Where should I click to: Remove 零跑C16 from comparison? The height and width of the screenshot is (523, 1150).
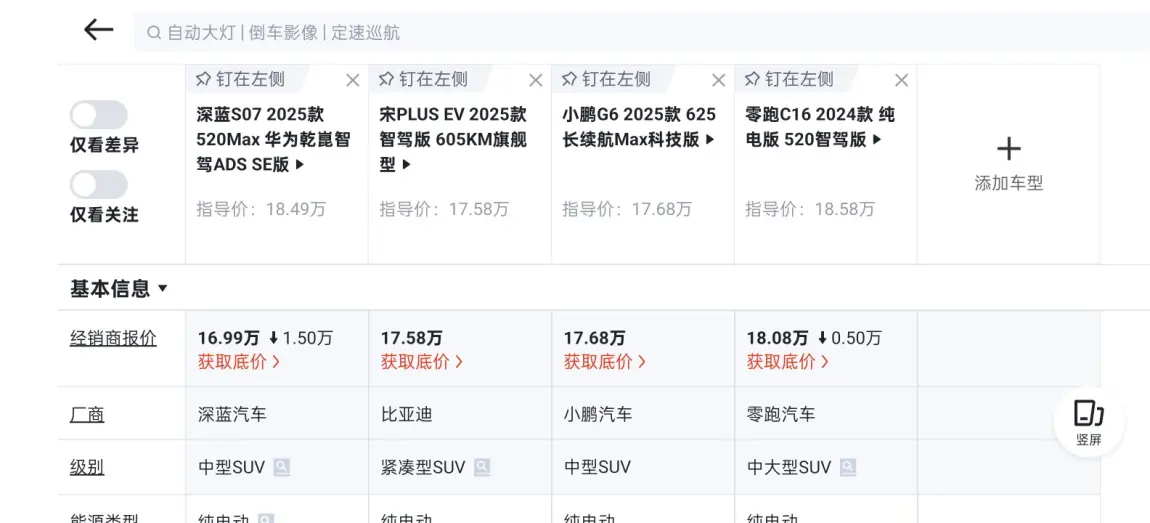pyautogui.click(x=902, y=80)
